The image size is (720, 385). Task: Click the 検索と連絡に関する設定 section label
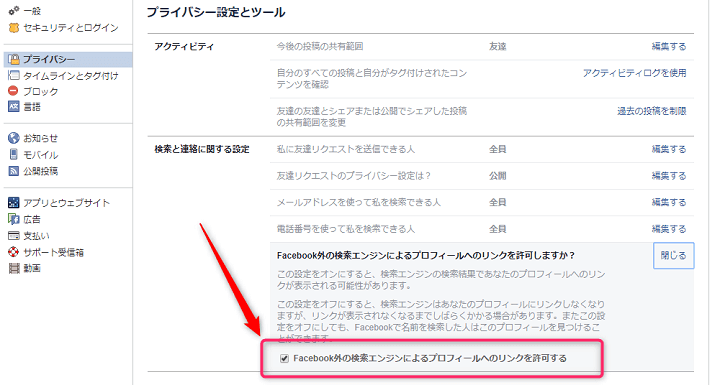[202, 149]
